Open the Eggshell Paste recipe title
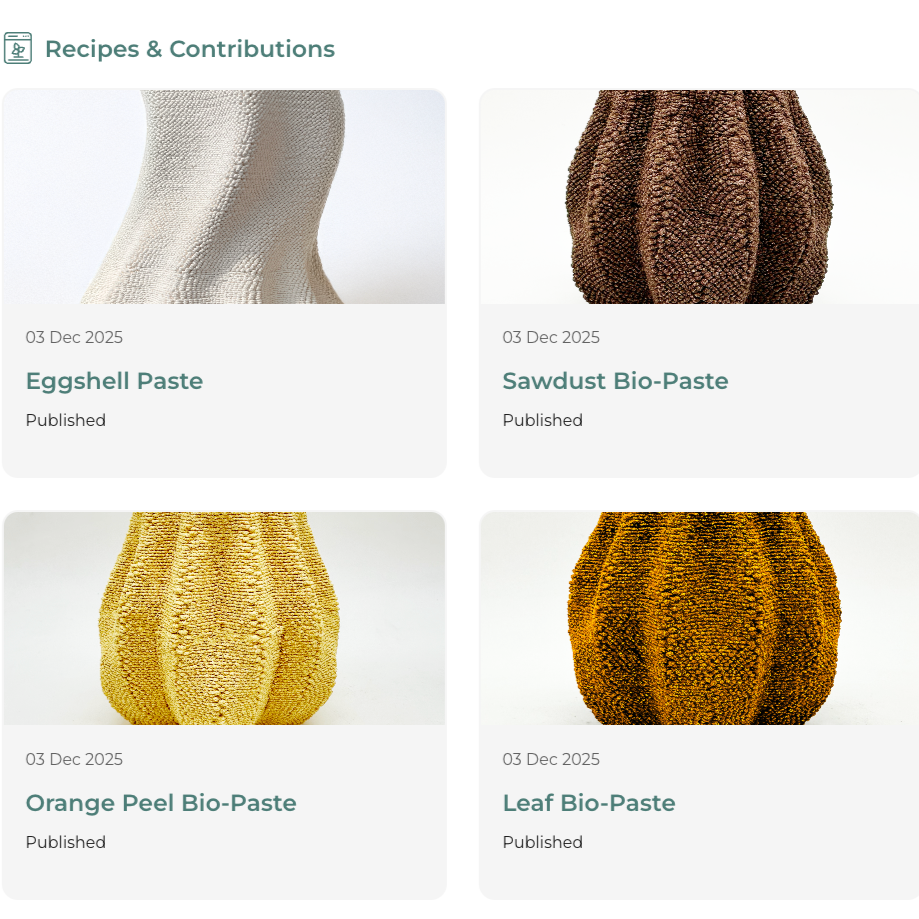 [x=114, y=381]
